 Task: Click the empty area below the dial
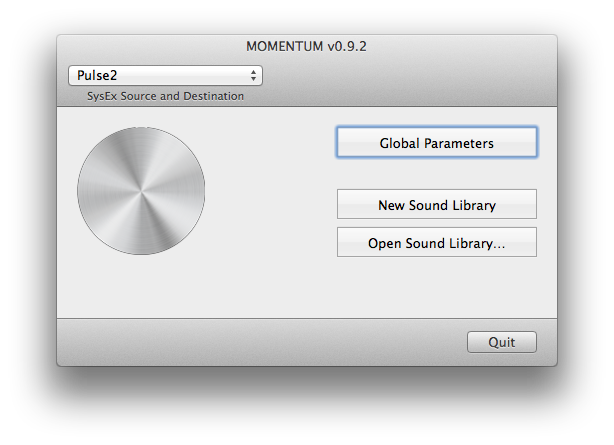point(141,285)
